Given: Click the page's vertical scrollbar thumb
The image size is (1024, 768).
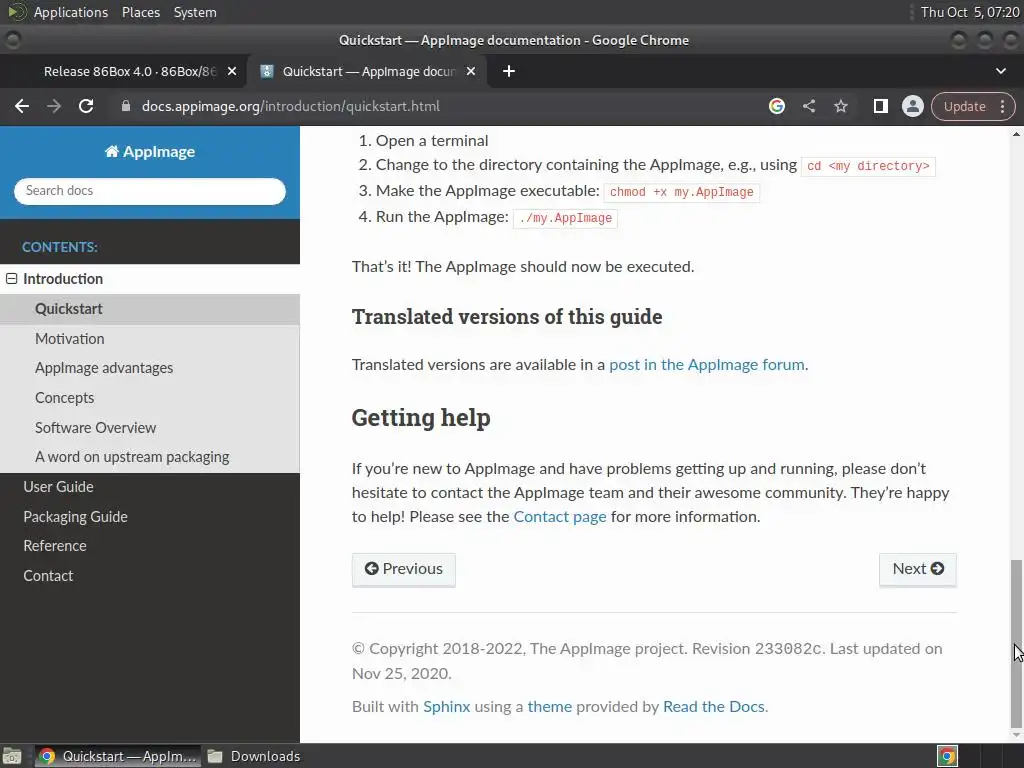Looking at the screenshot, I should click(1016, 643).
